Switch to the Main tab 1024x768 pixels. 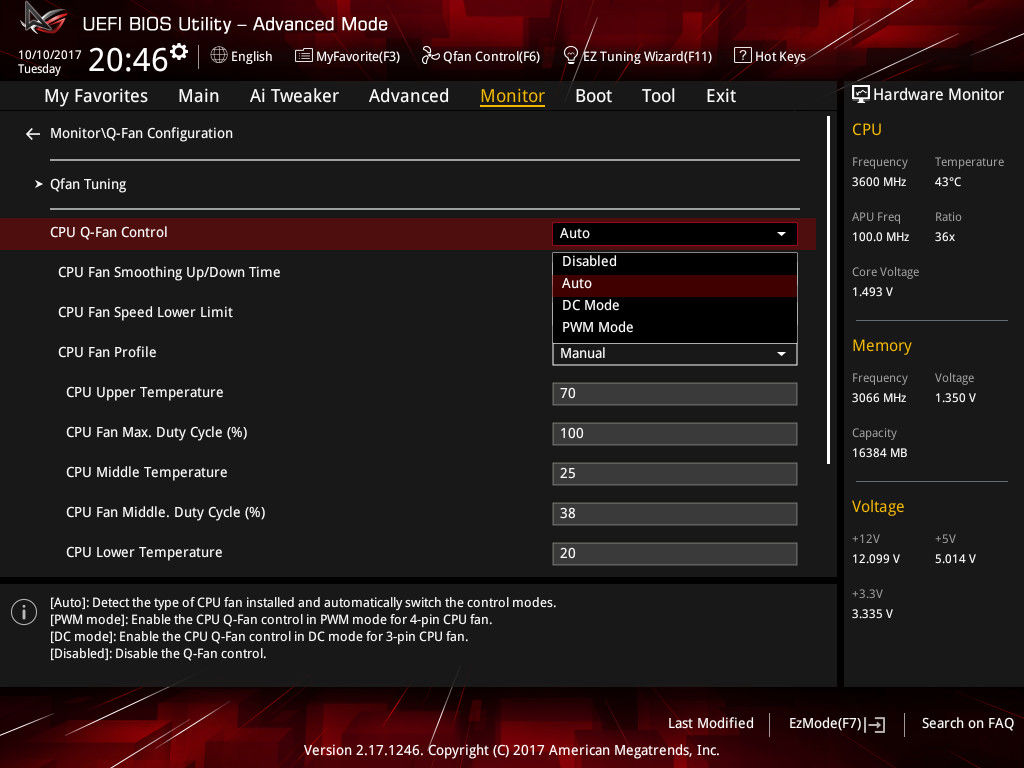199,96
